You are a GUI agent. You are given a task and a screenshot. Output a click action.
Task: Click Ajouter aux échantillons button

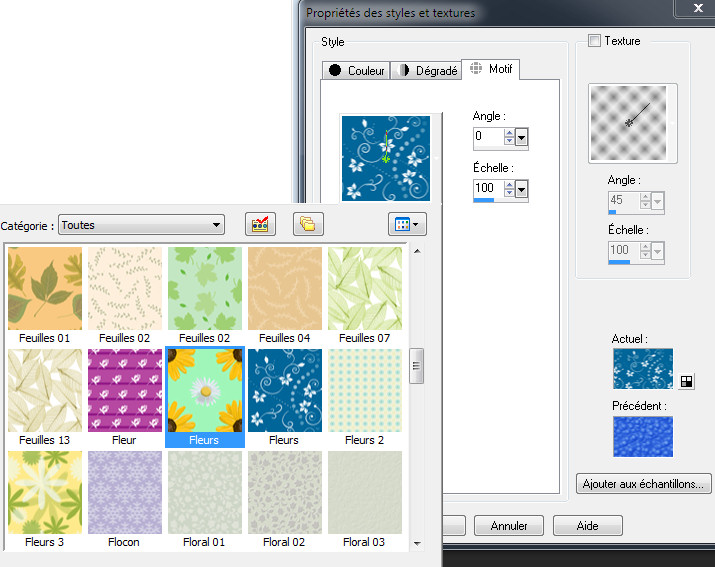644,484
